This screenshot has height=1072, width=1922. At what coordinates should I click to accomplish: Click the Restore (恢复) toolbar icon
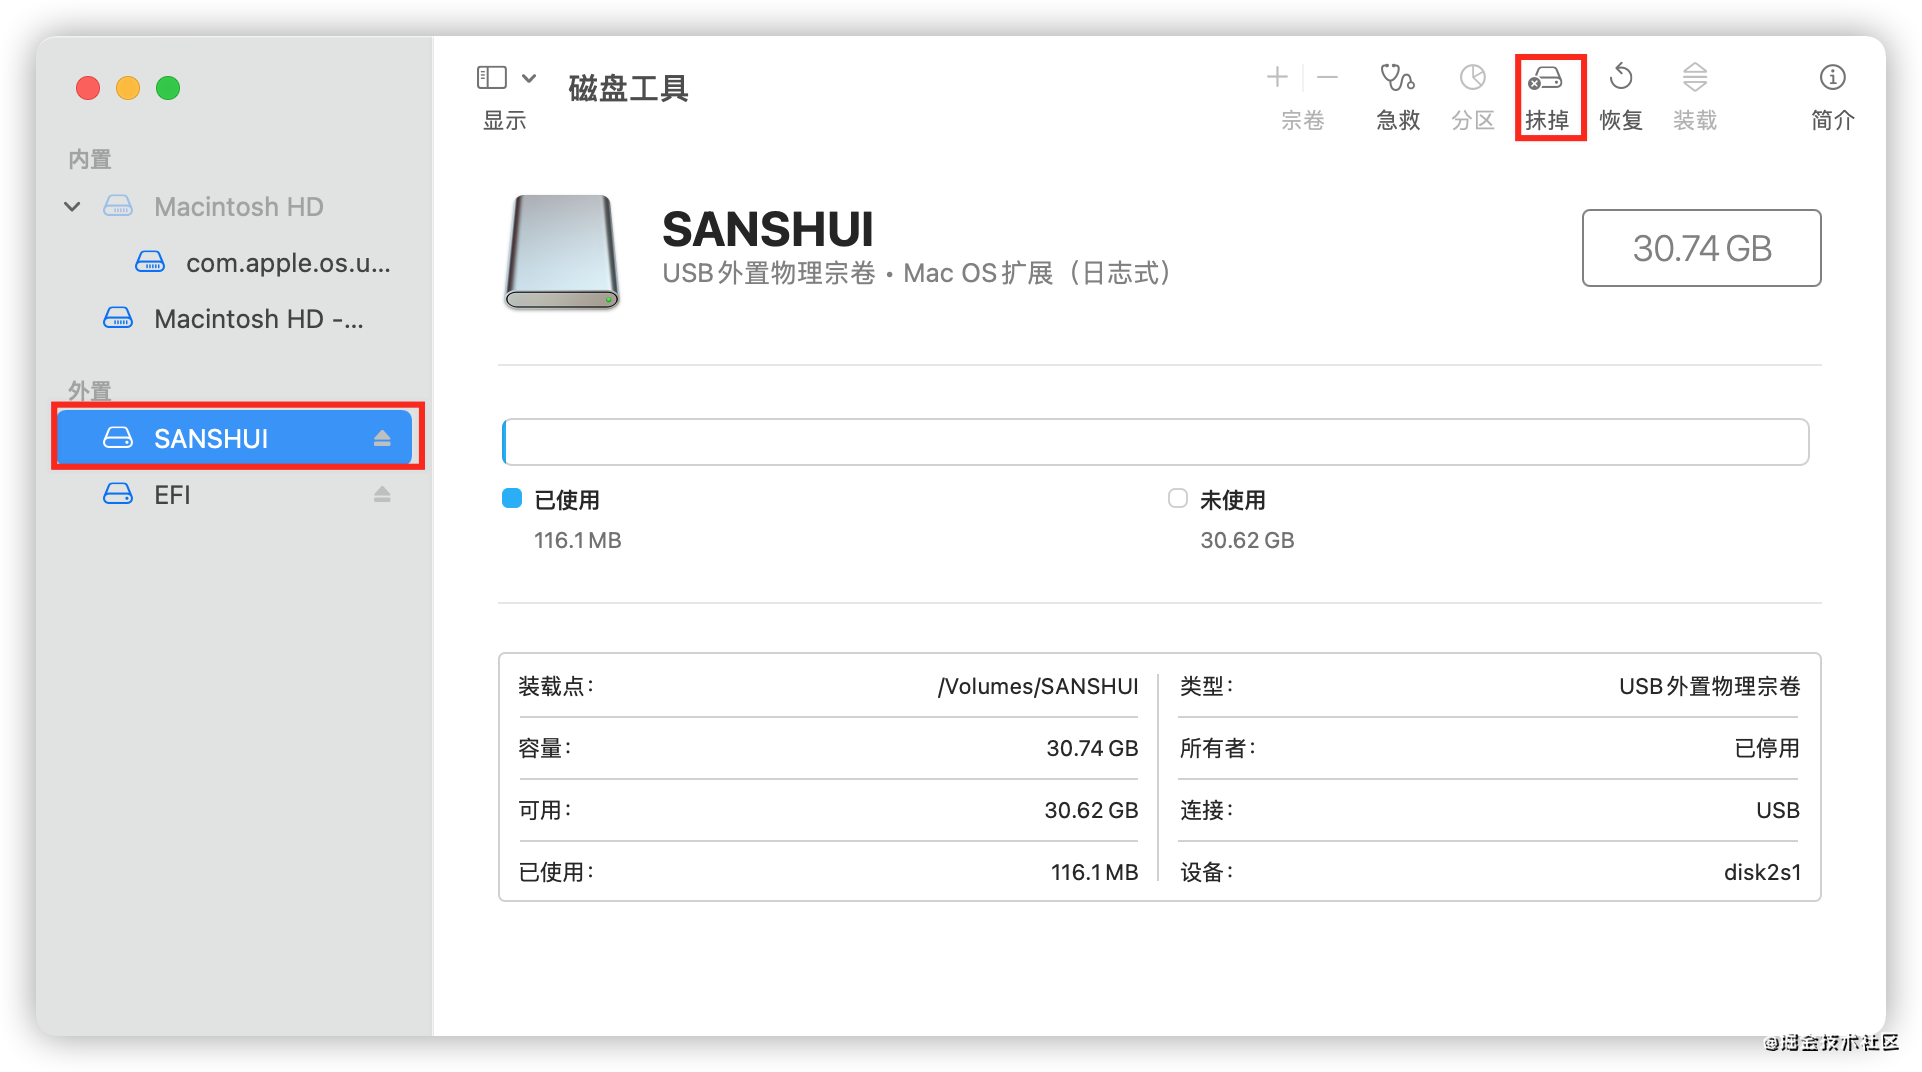pos(1621,77)
